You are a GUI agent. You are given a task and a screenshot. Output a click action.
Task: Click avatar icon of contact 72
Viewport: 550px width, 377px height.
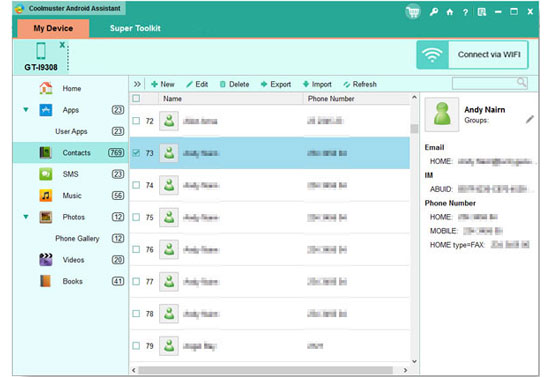[169, 121]
